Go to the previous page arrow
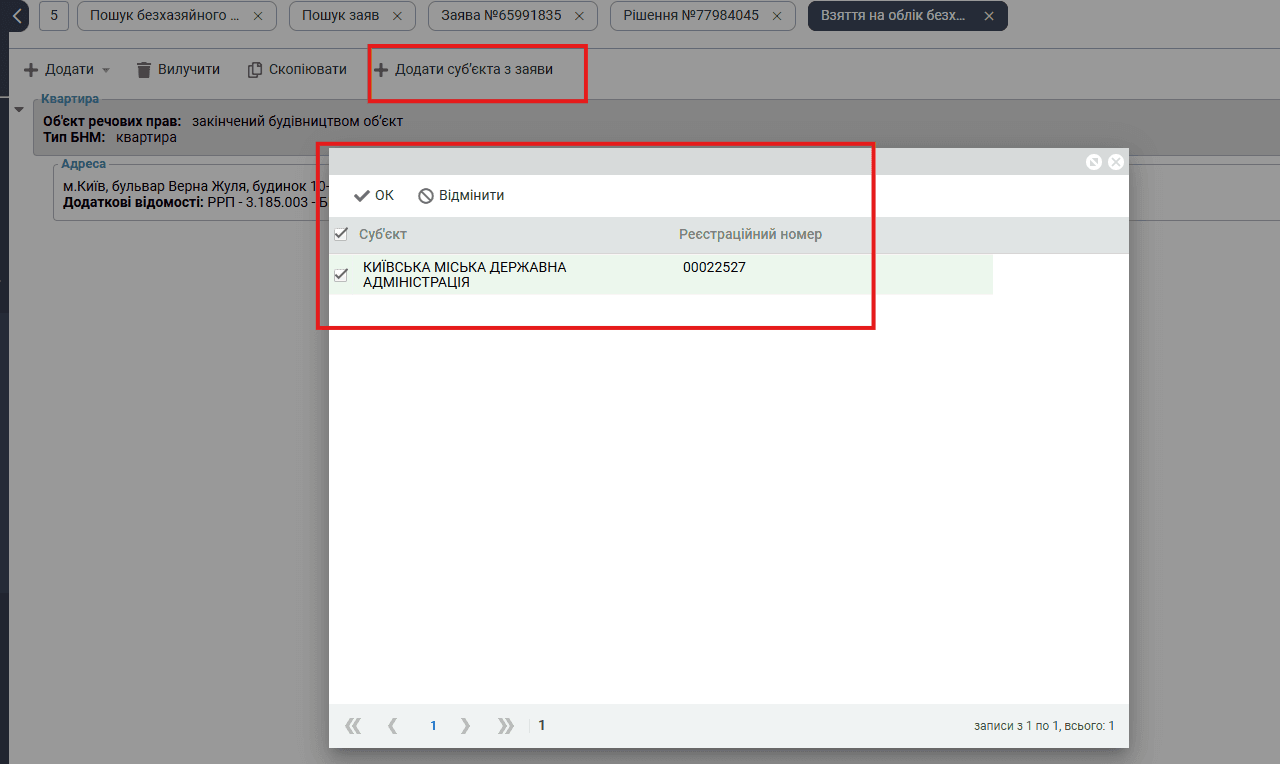 pyautogui.click(x=393, y=726)
